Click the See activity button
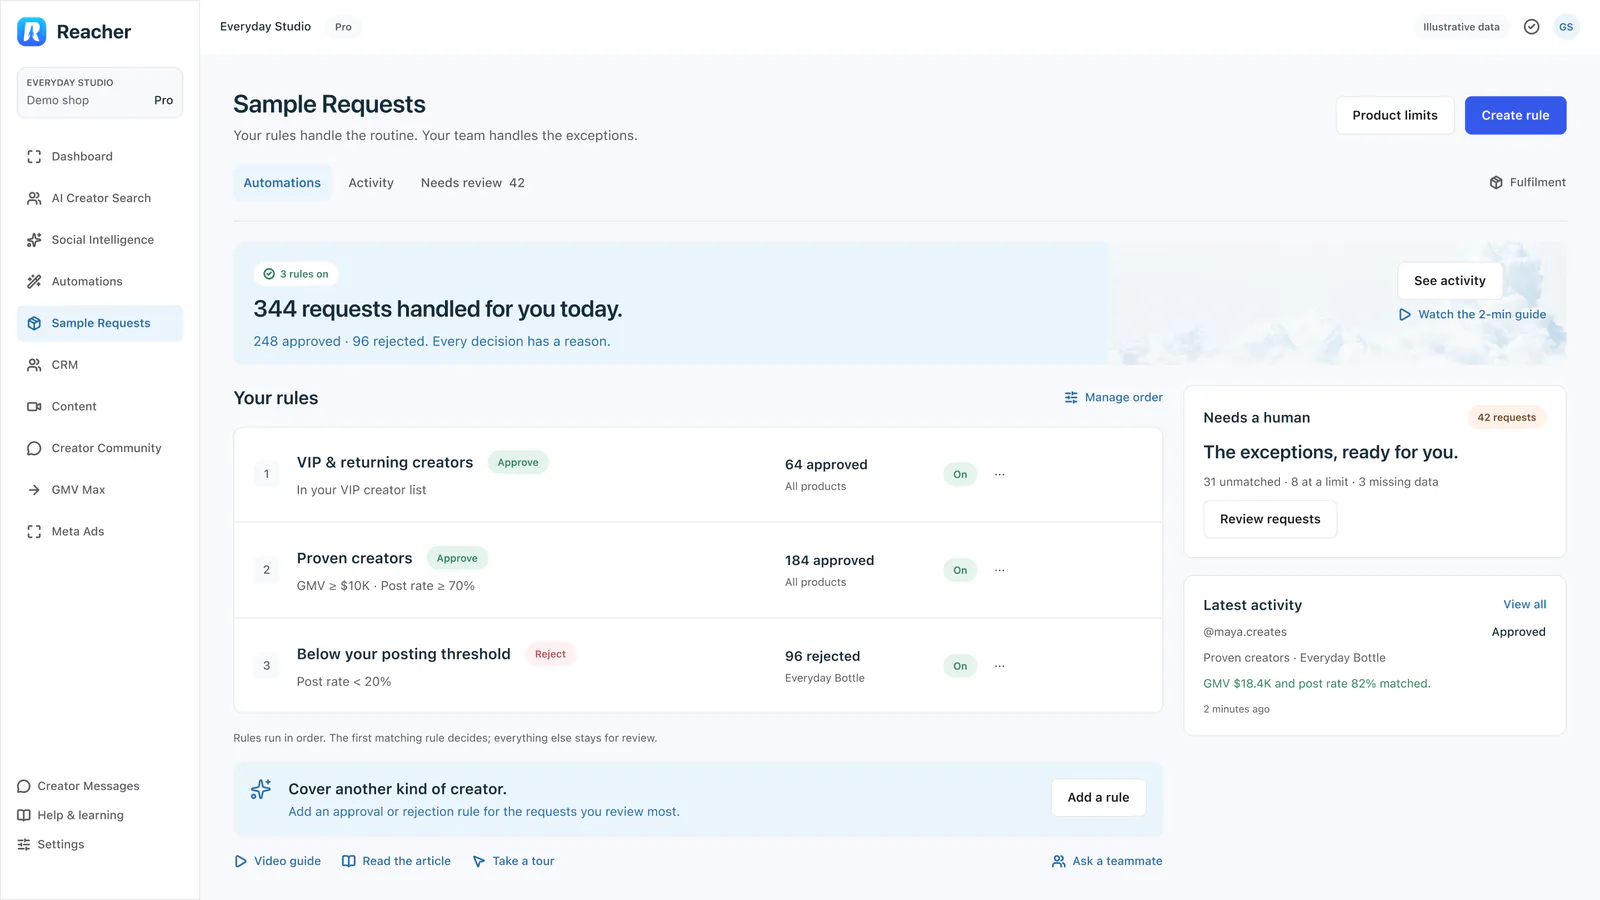Viewport: 1600px width, 900px height. [1449, 281]
